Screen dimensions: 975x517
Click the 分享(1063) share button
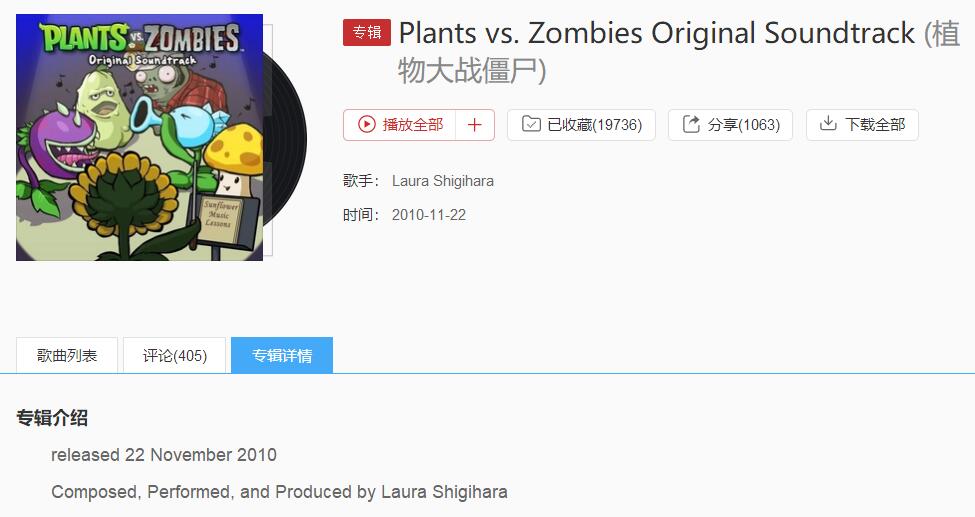731,125
